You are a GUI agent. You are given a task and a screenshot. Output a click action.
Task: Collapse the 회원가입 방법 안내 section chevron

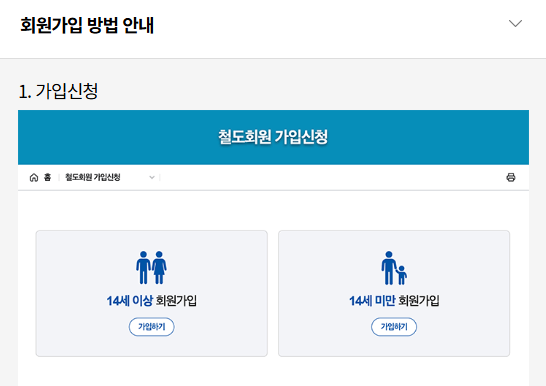[x=515, y=23]
